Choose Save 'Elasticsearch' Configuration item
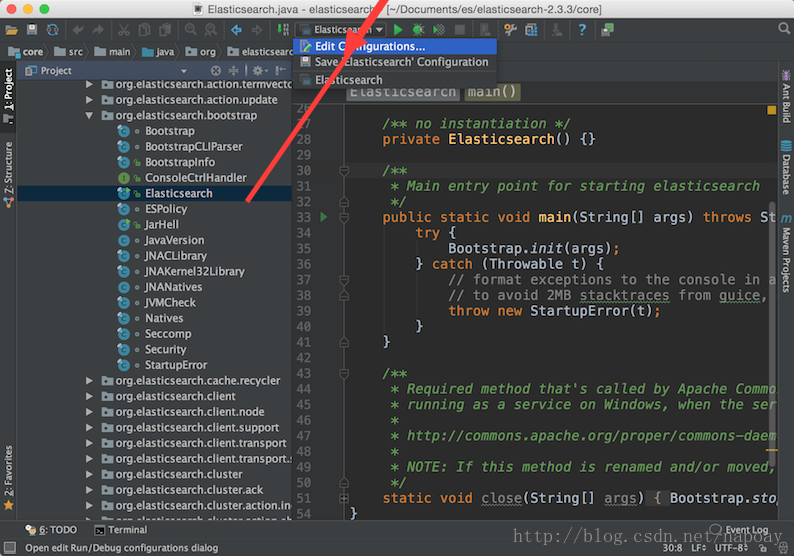The width and height of the screenshot is (794, 556). click(395, 62)
